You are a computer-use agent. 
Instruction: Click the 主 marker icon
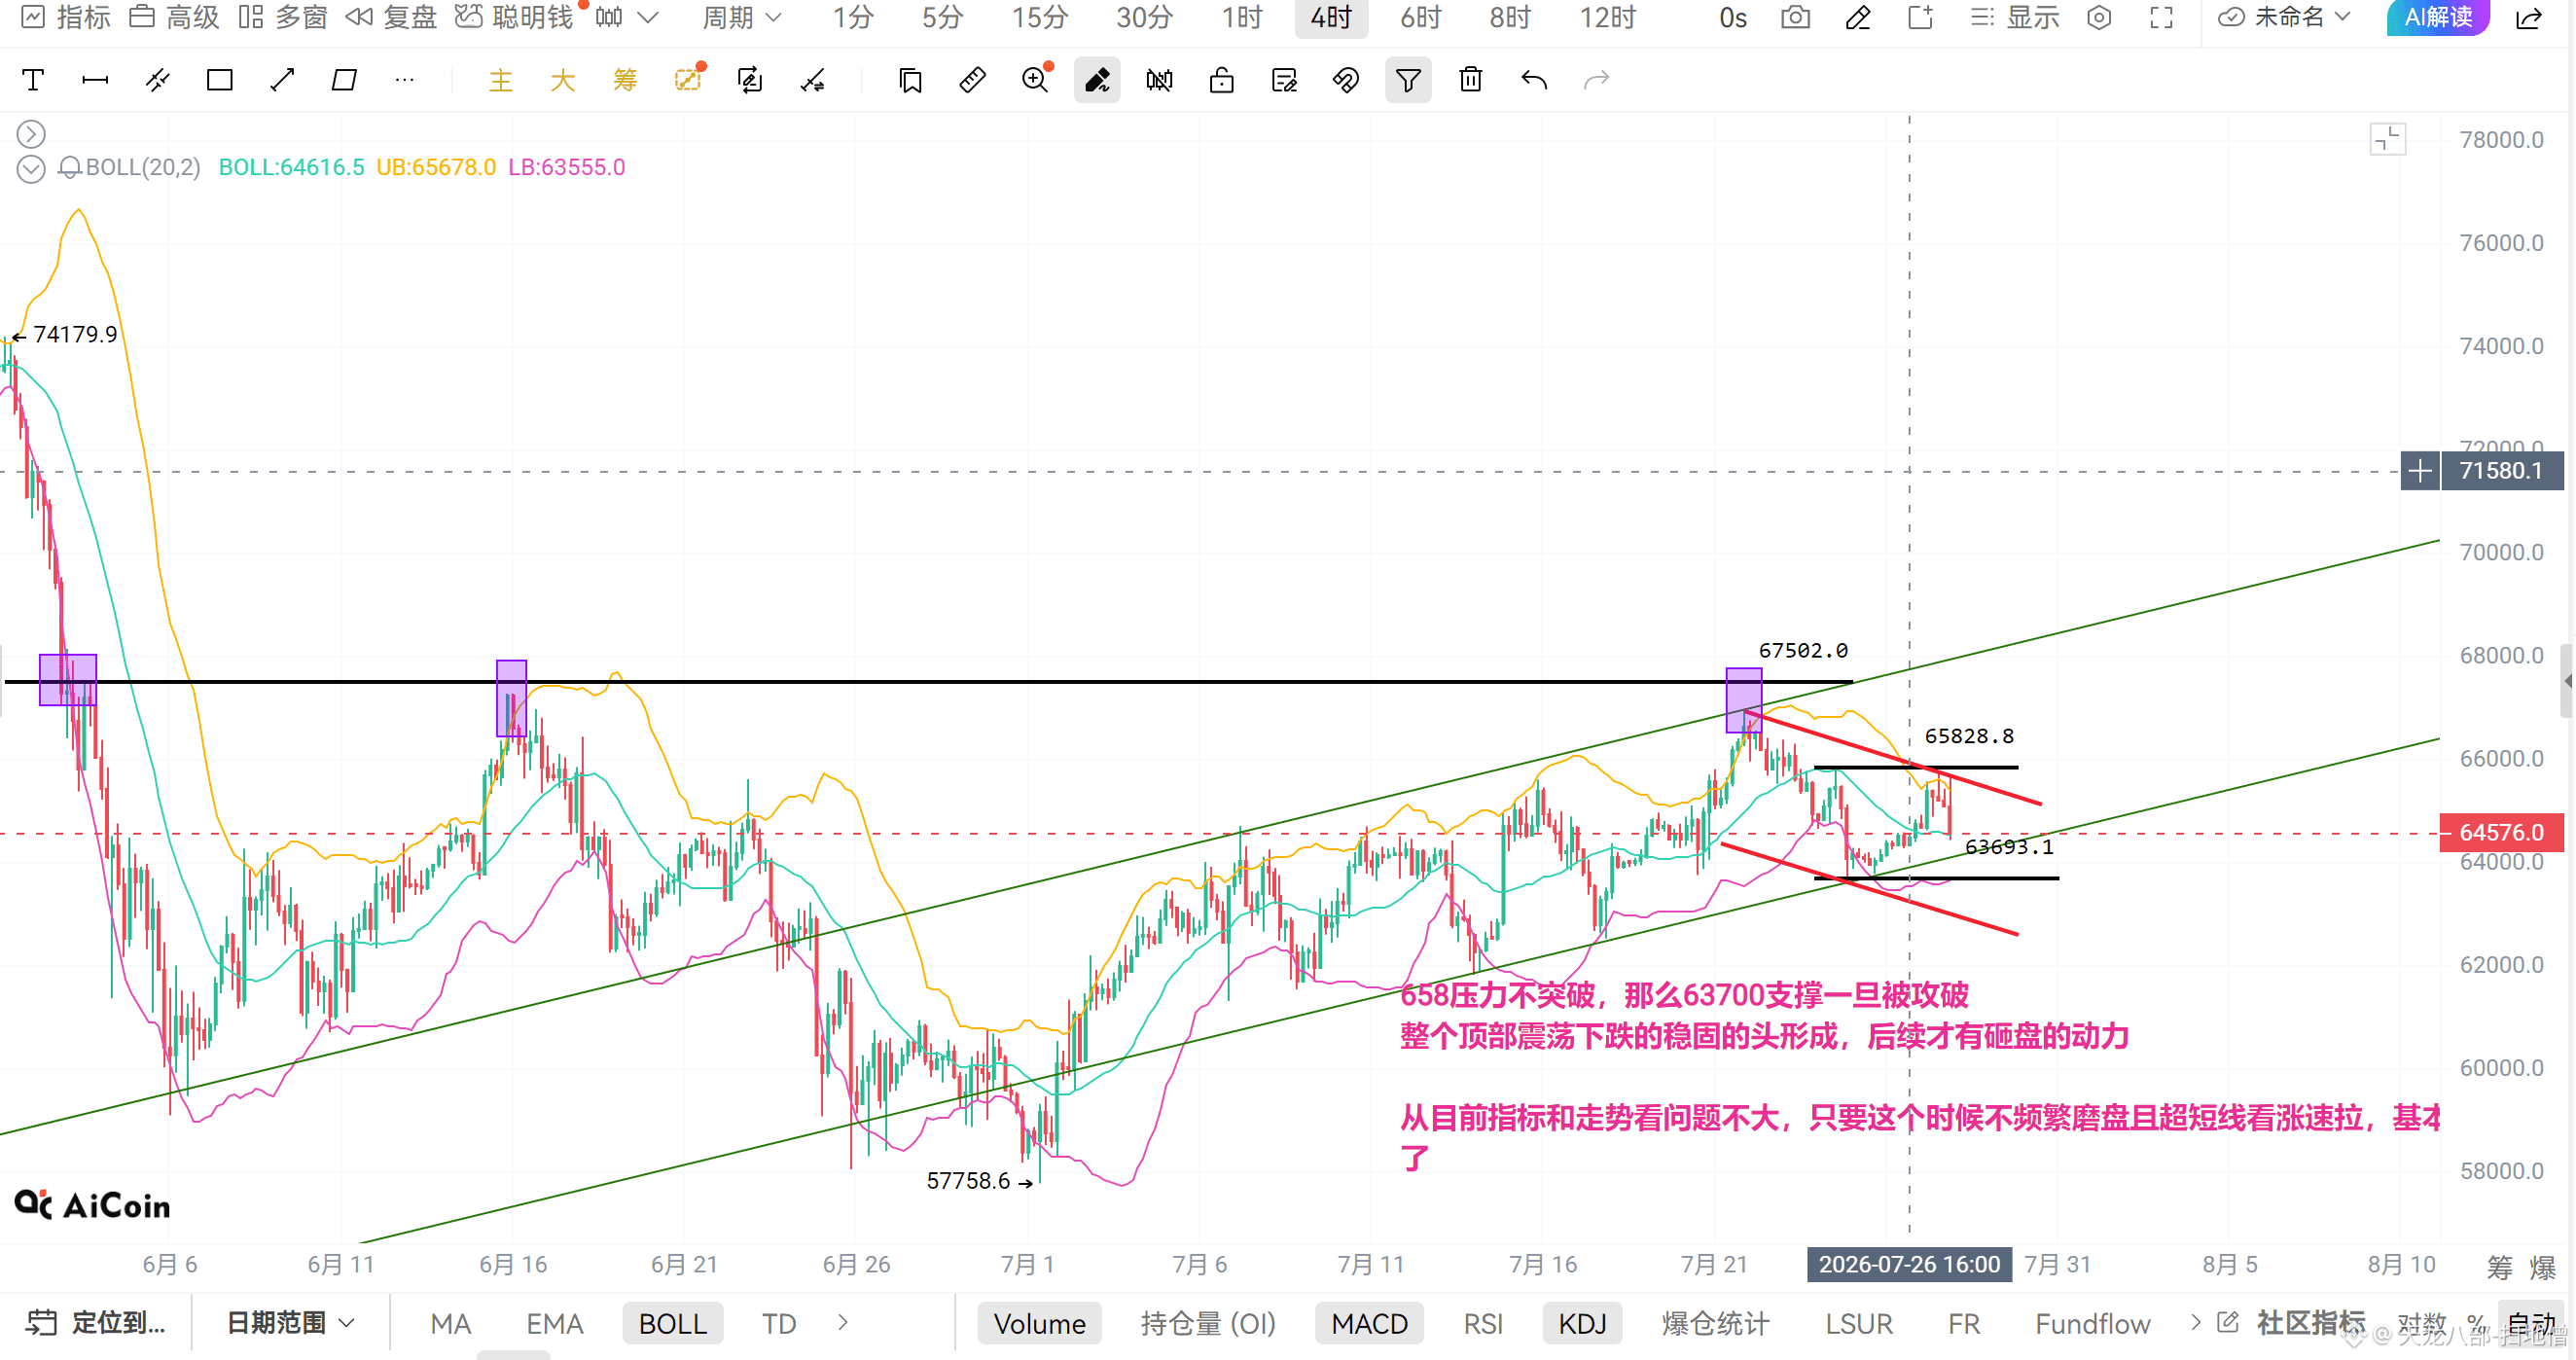[x=500, y=80]
